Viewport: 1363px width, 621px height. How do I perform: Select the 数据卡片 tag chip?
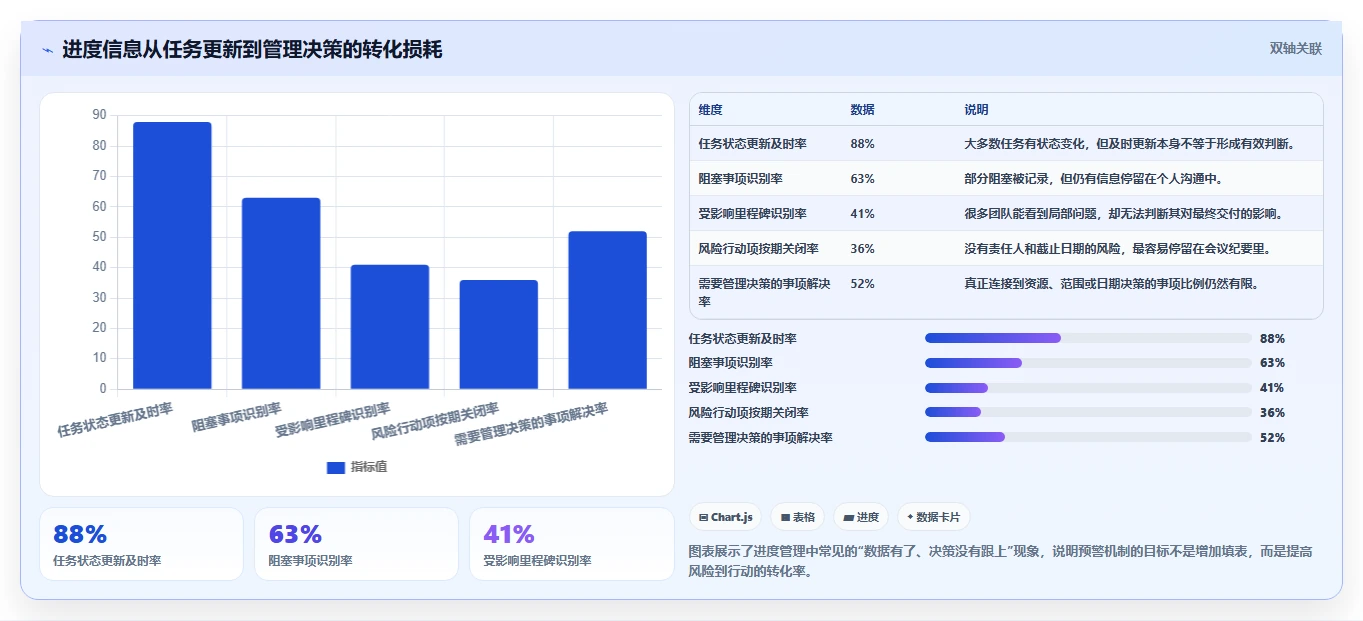933,517
